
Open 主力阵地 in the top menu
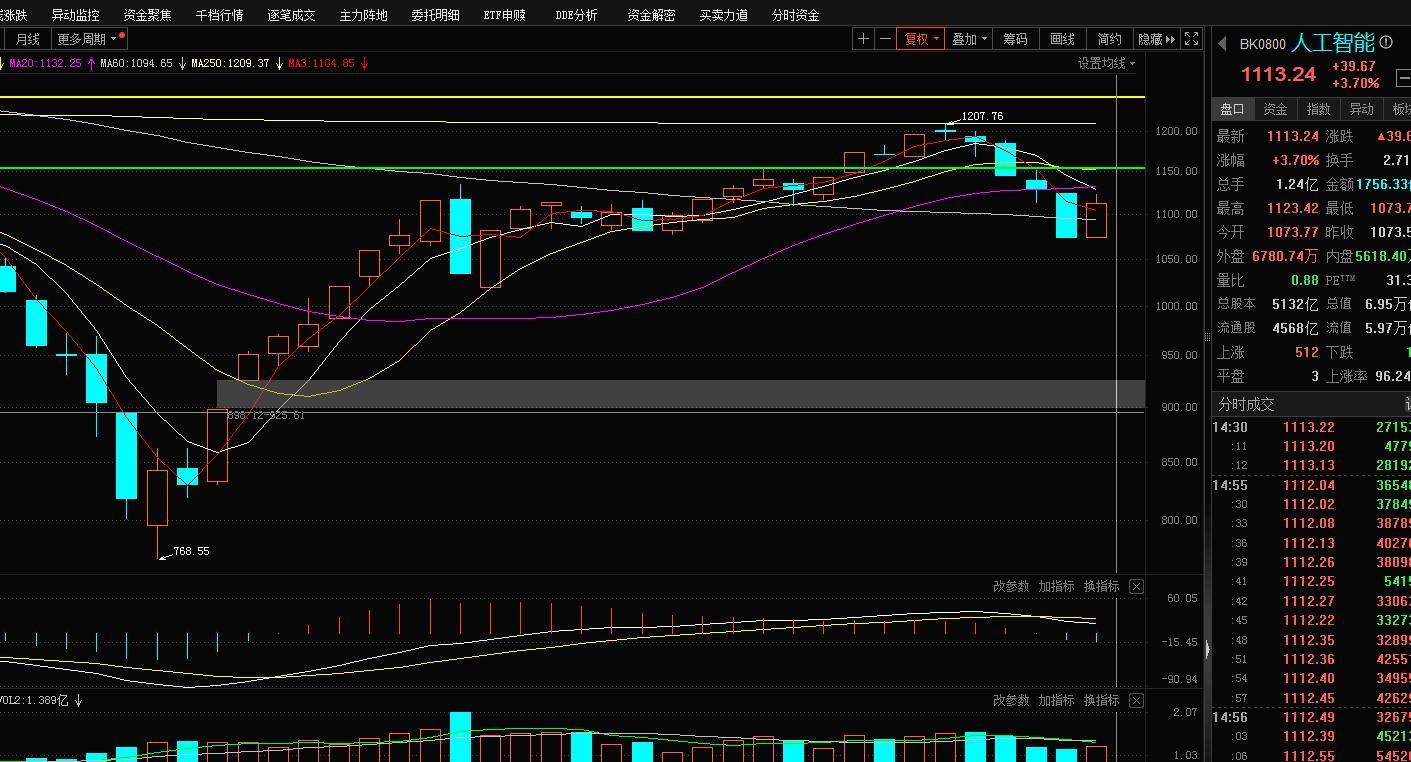click(363, 15)
